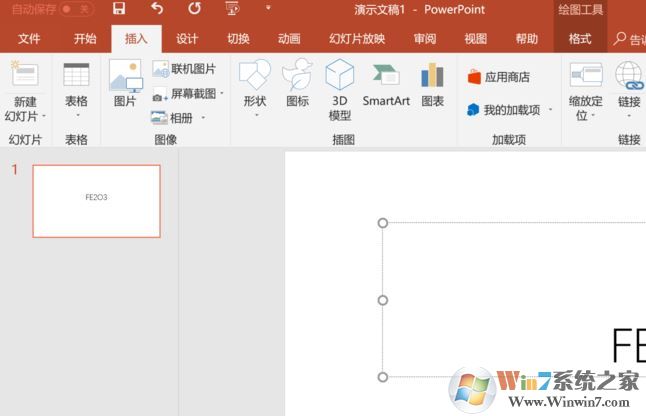The width and height of the screenshot is (646, 416).
Task: Expand the 缩放定位 dropdown arrow
Action: 593,116
